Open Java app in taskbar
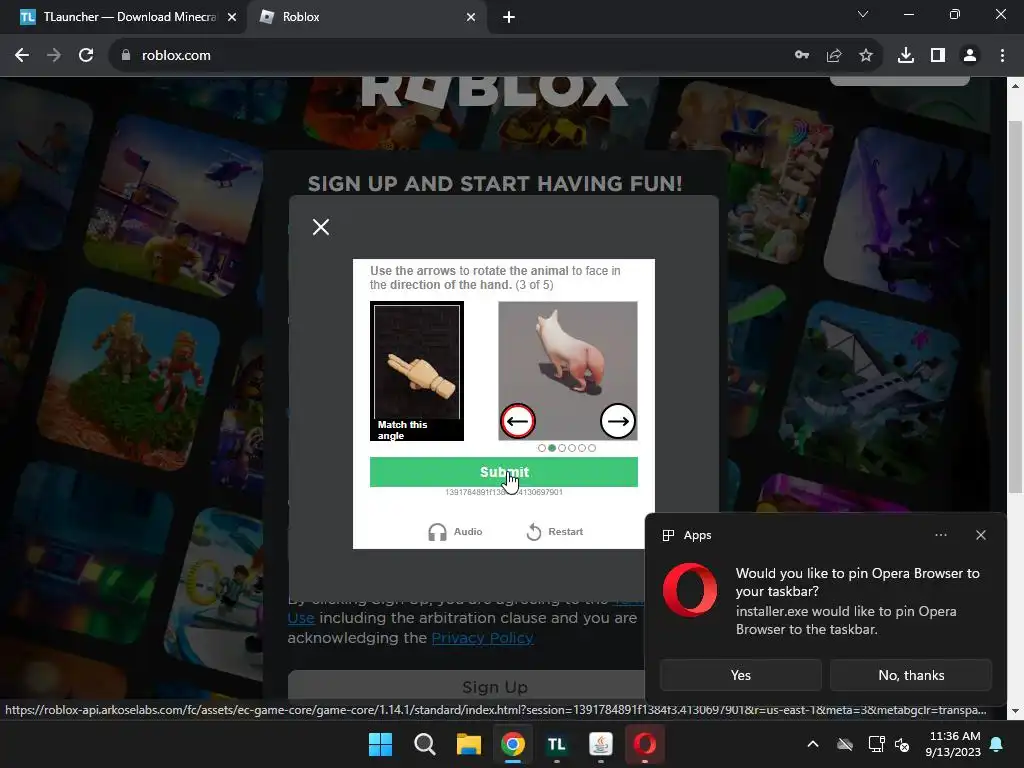 [601, 744]
